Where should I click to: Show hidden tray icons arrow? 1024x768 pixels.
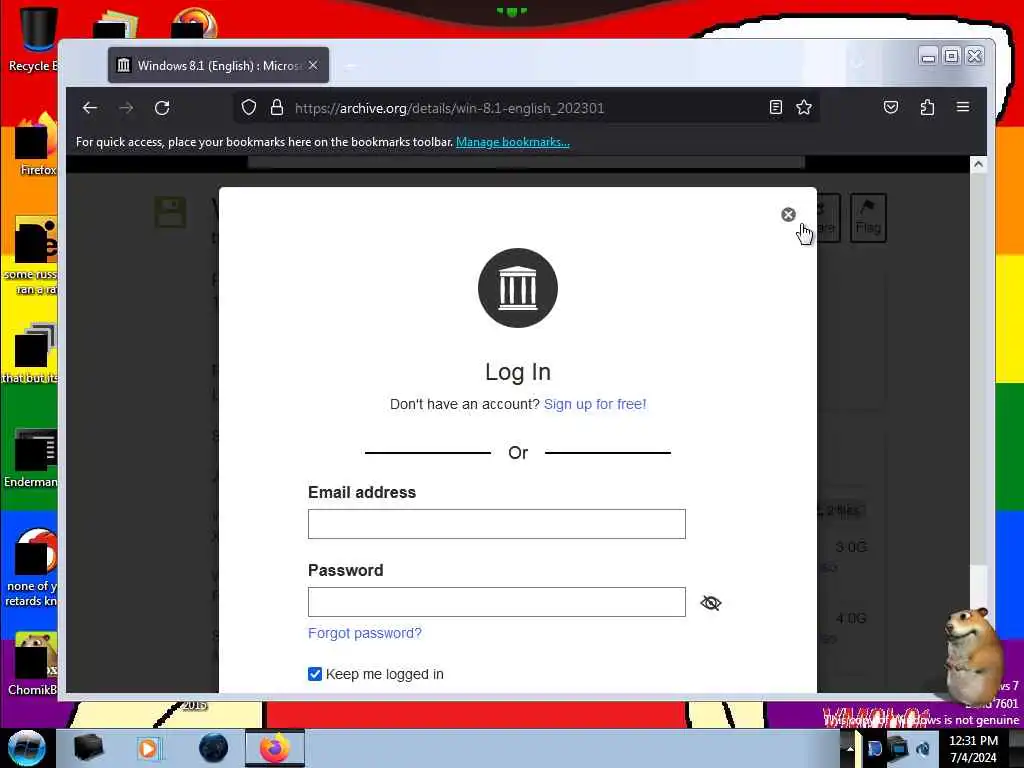click(x=849, y=748)
